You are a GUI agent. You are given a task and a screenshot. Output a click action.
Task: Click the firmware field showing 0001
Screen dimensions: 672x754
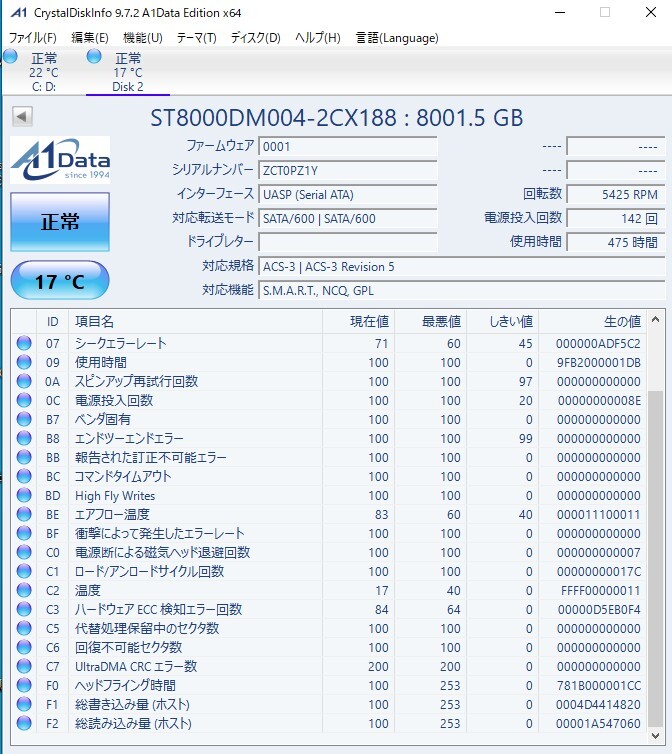point(348,147)
